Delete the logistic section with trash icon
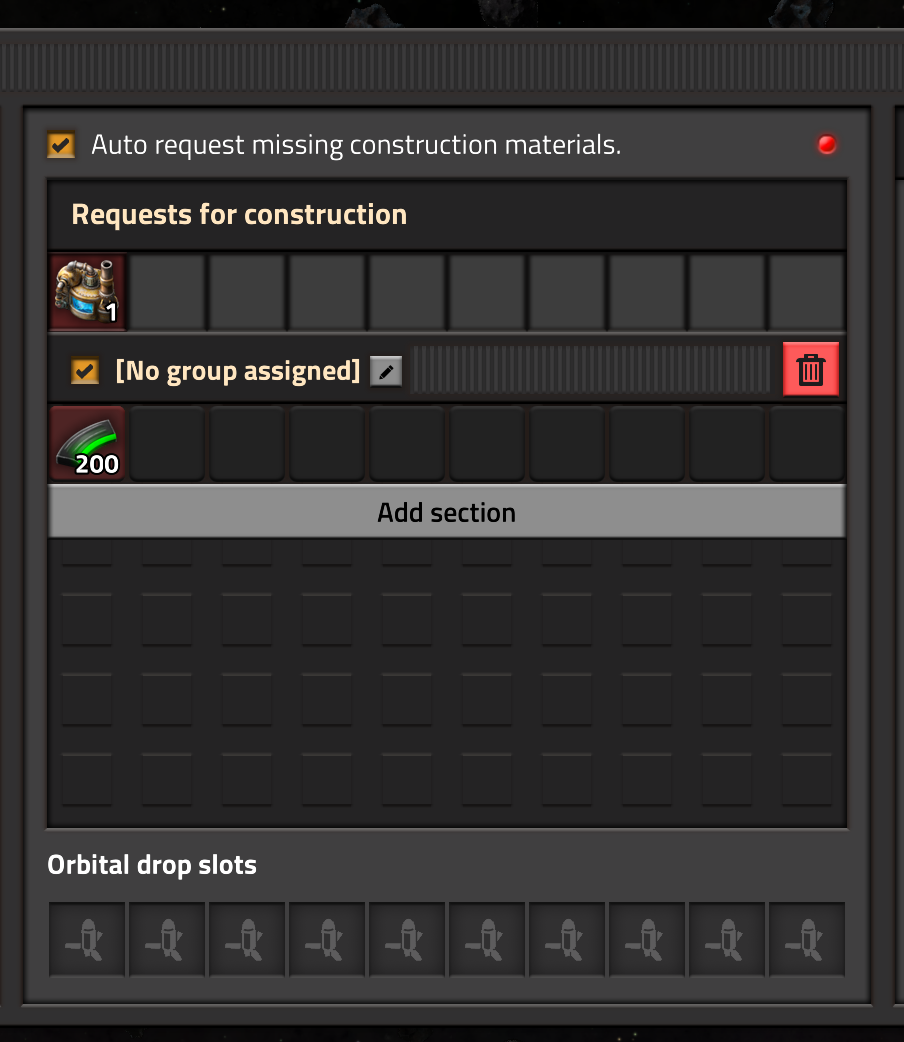Image resolution: width=904 pixels, height=1042 pixels. (810, 369)
